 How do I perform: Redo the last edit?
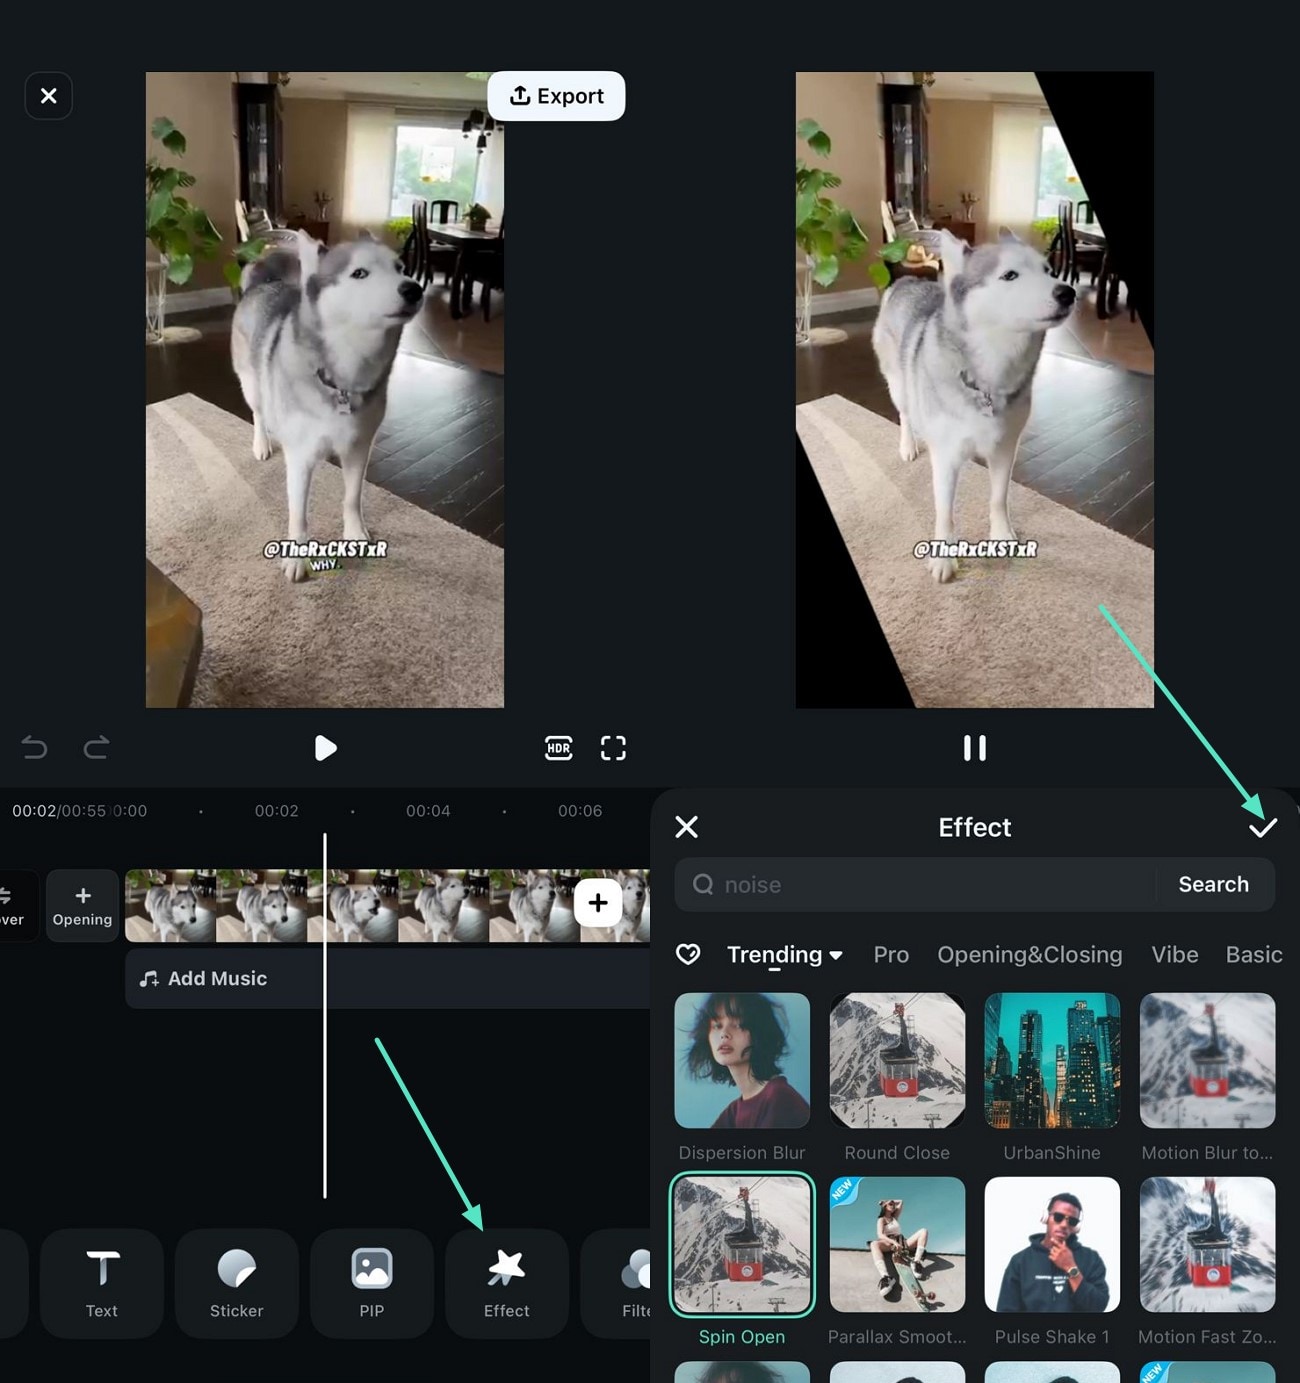[96, 748]
